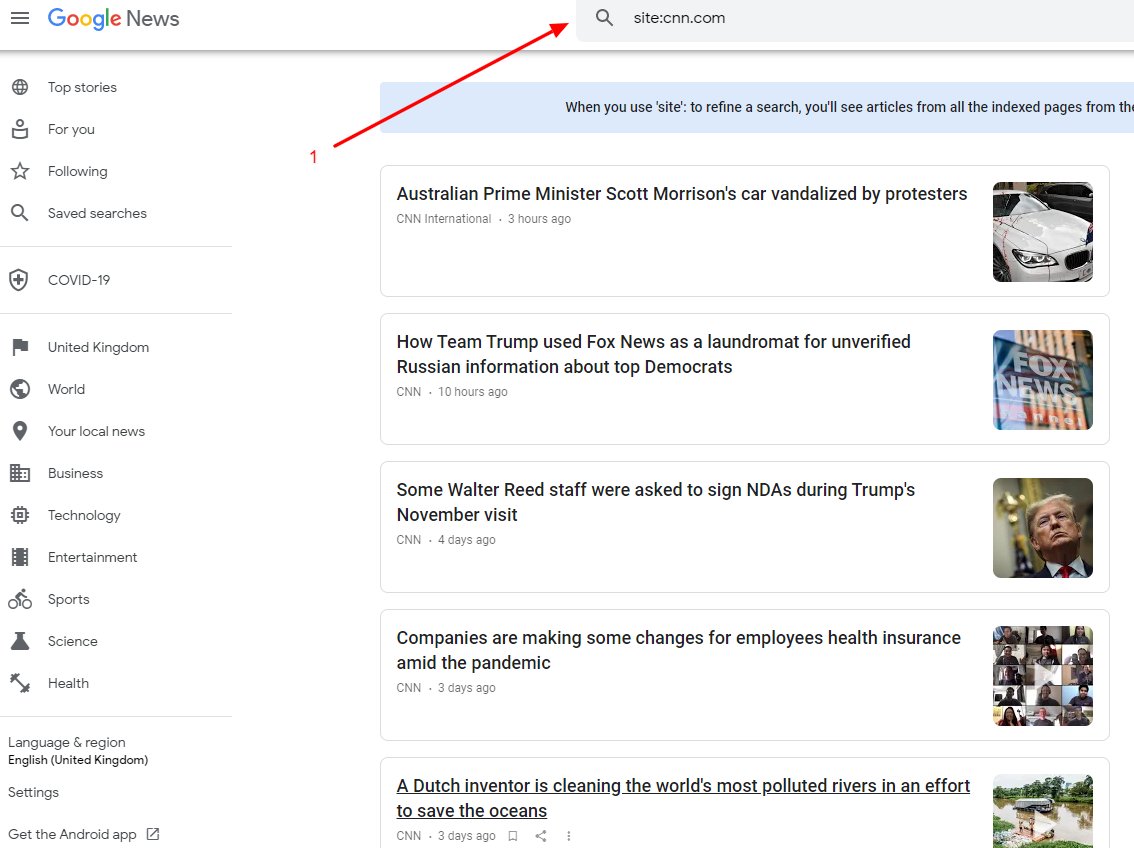Open more options for Dutch inventor article
The image size is (1134, 848).
568,836
